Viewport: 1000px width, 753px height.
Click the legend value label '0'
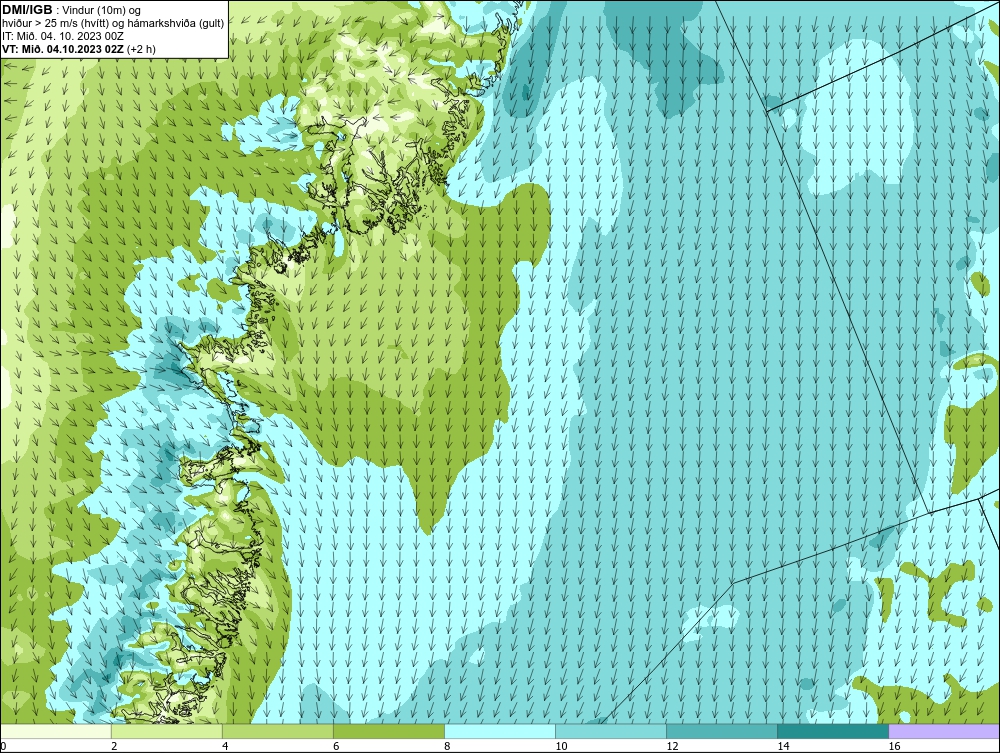[4, 746]
